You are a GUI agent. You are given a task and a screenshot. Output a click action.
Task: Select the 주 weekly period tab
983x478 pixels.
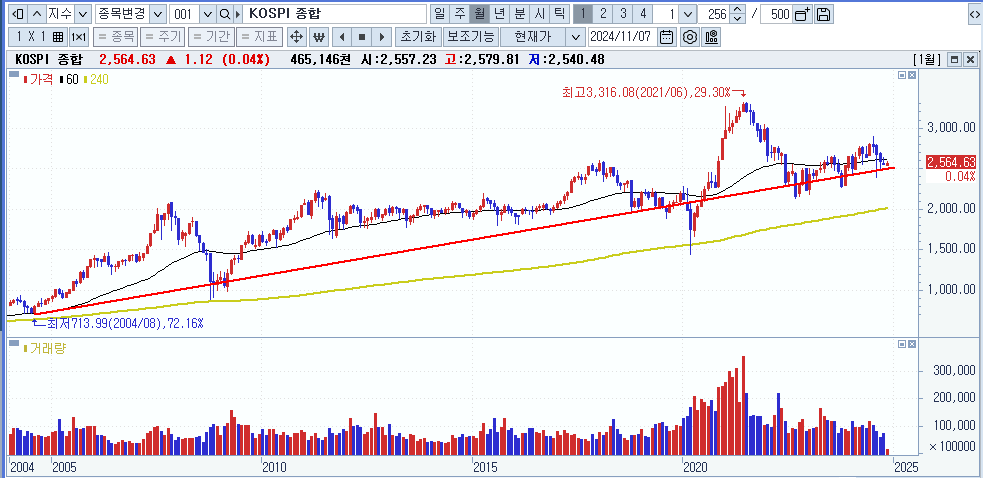pos(460,14)
